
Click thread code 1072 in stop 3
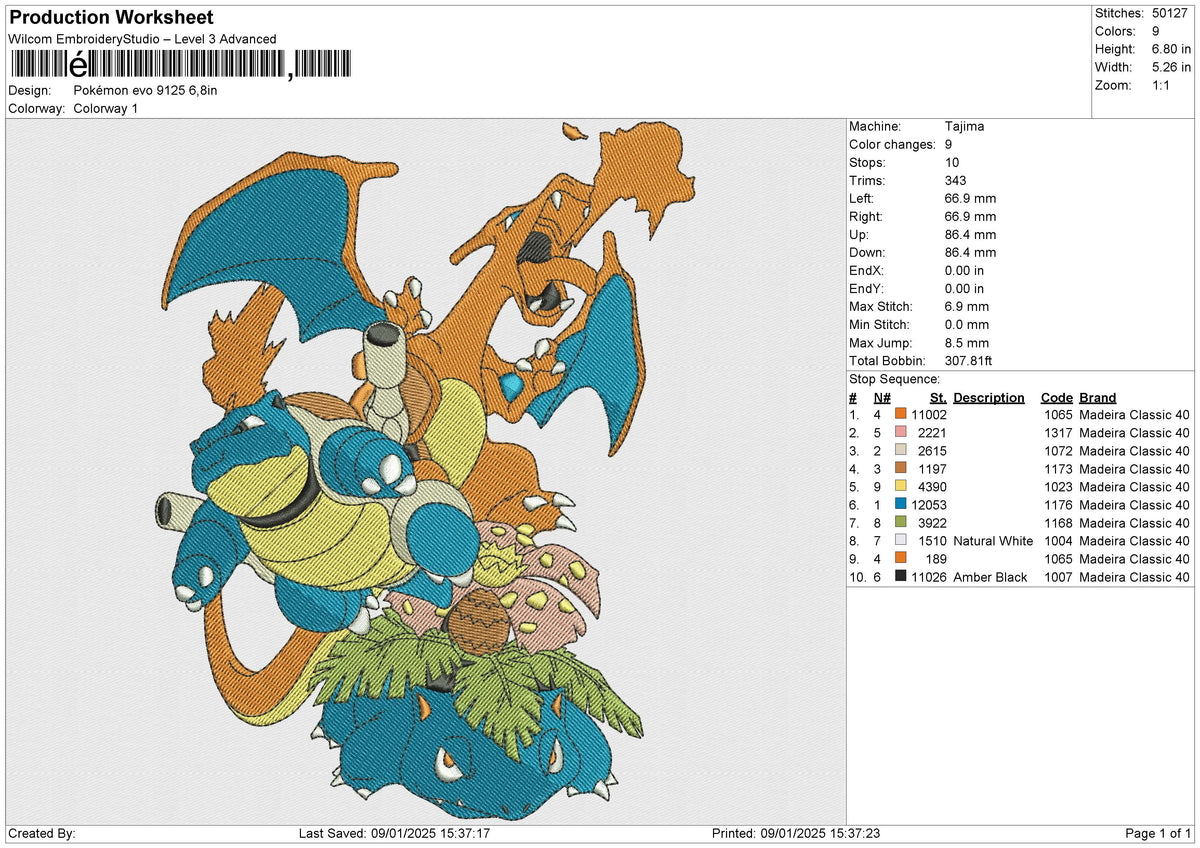pos(1058,451)
